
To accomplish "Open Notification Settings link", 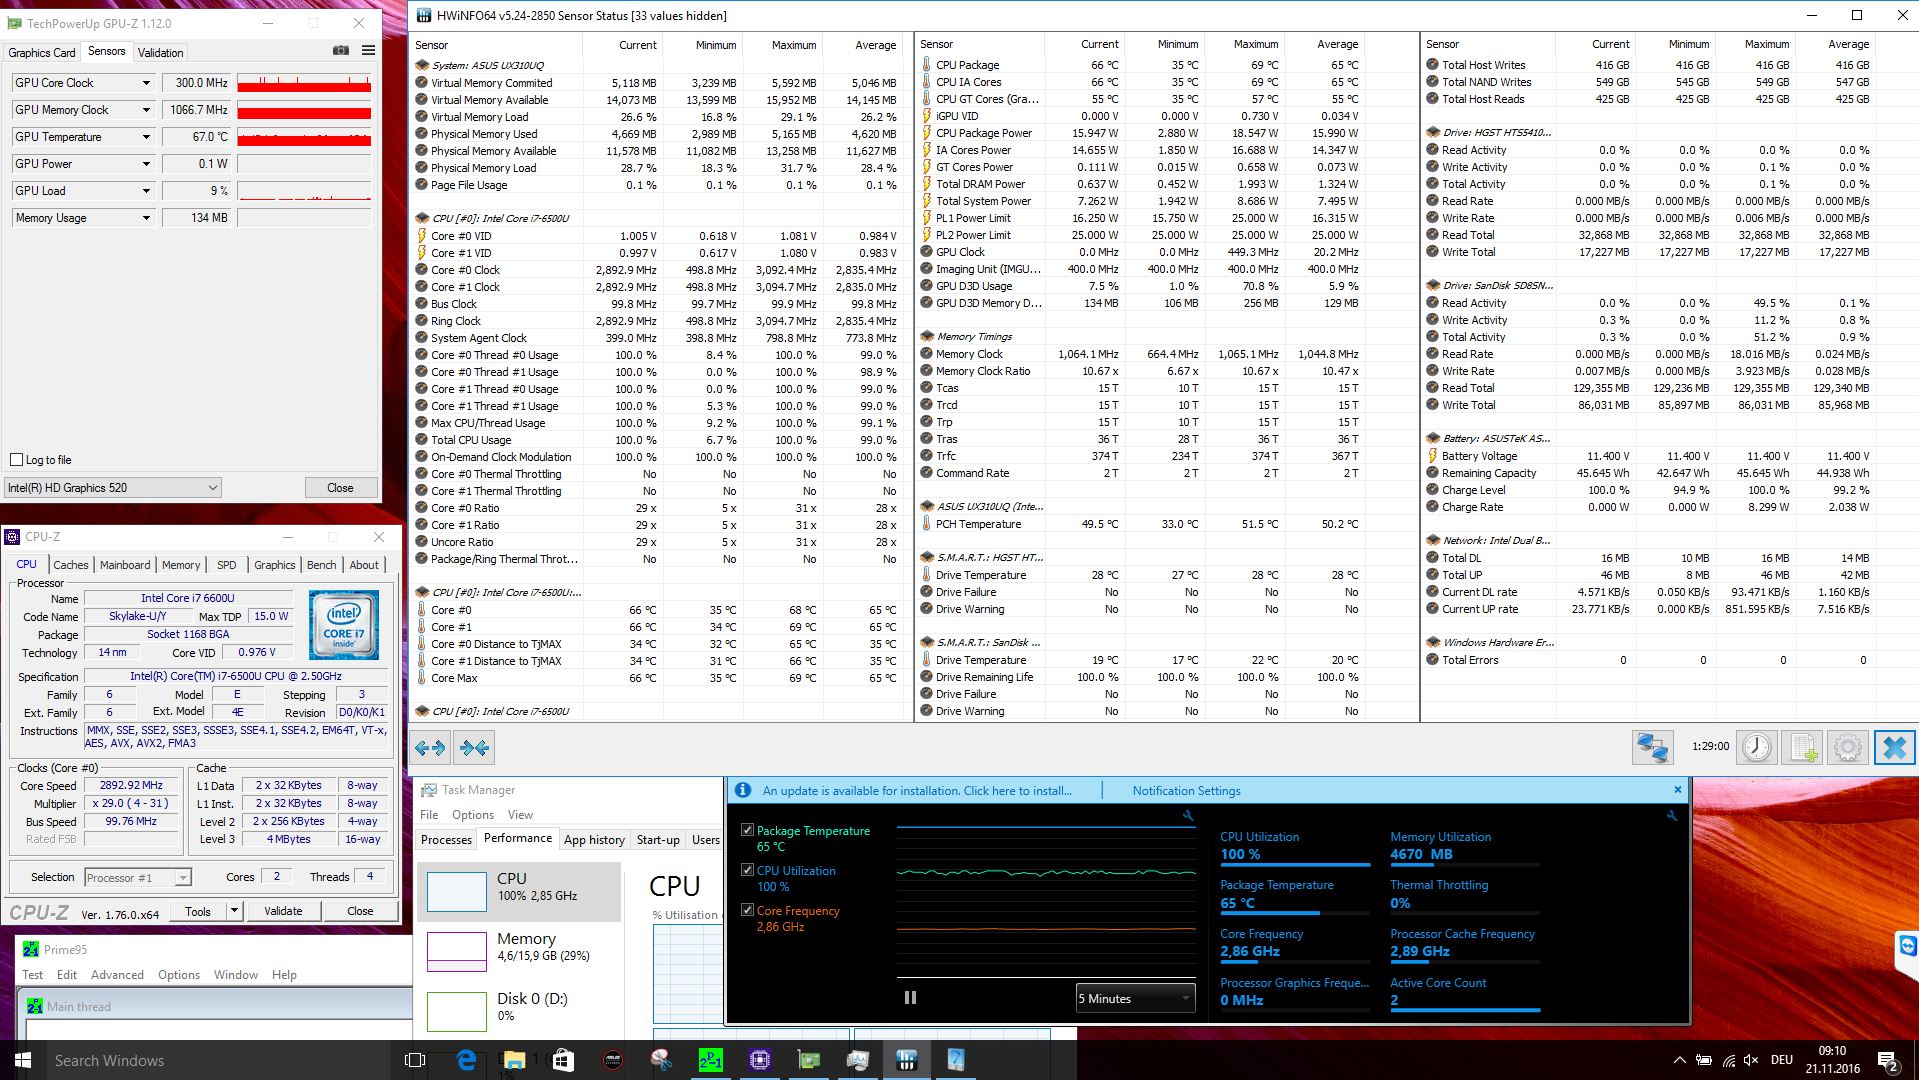I will tap(1186, 791).
